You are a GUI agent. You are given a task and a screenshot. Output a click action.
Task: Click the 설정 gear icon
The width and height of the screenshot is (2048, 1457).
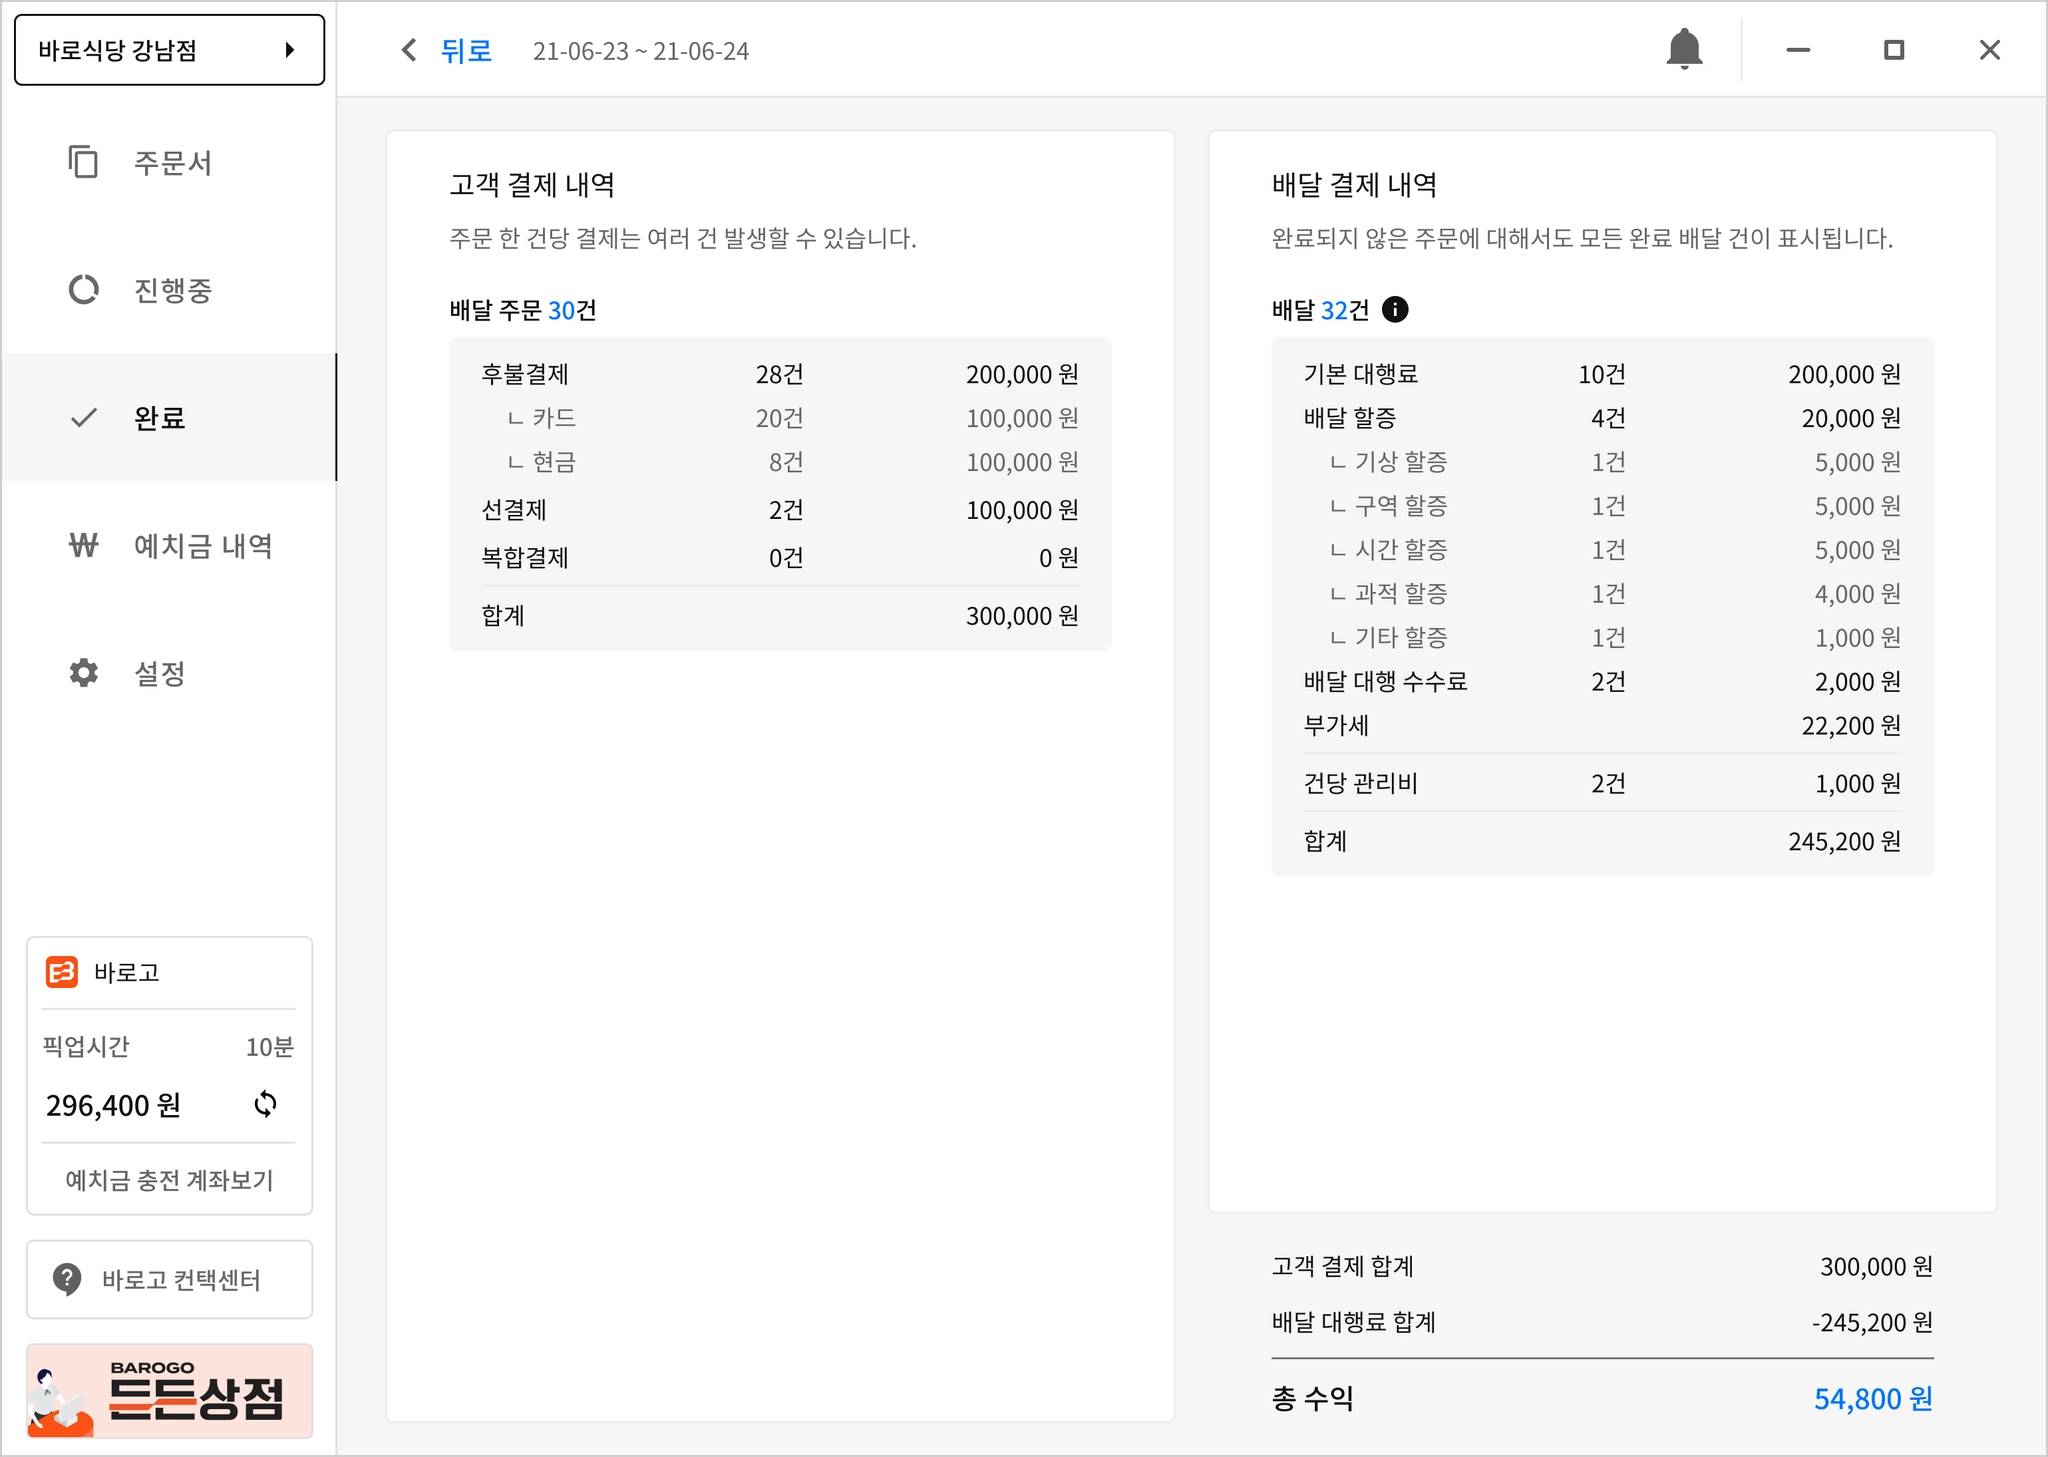tap(83, 673)
